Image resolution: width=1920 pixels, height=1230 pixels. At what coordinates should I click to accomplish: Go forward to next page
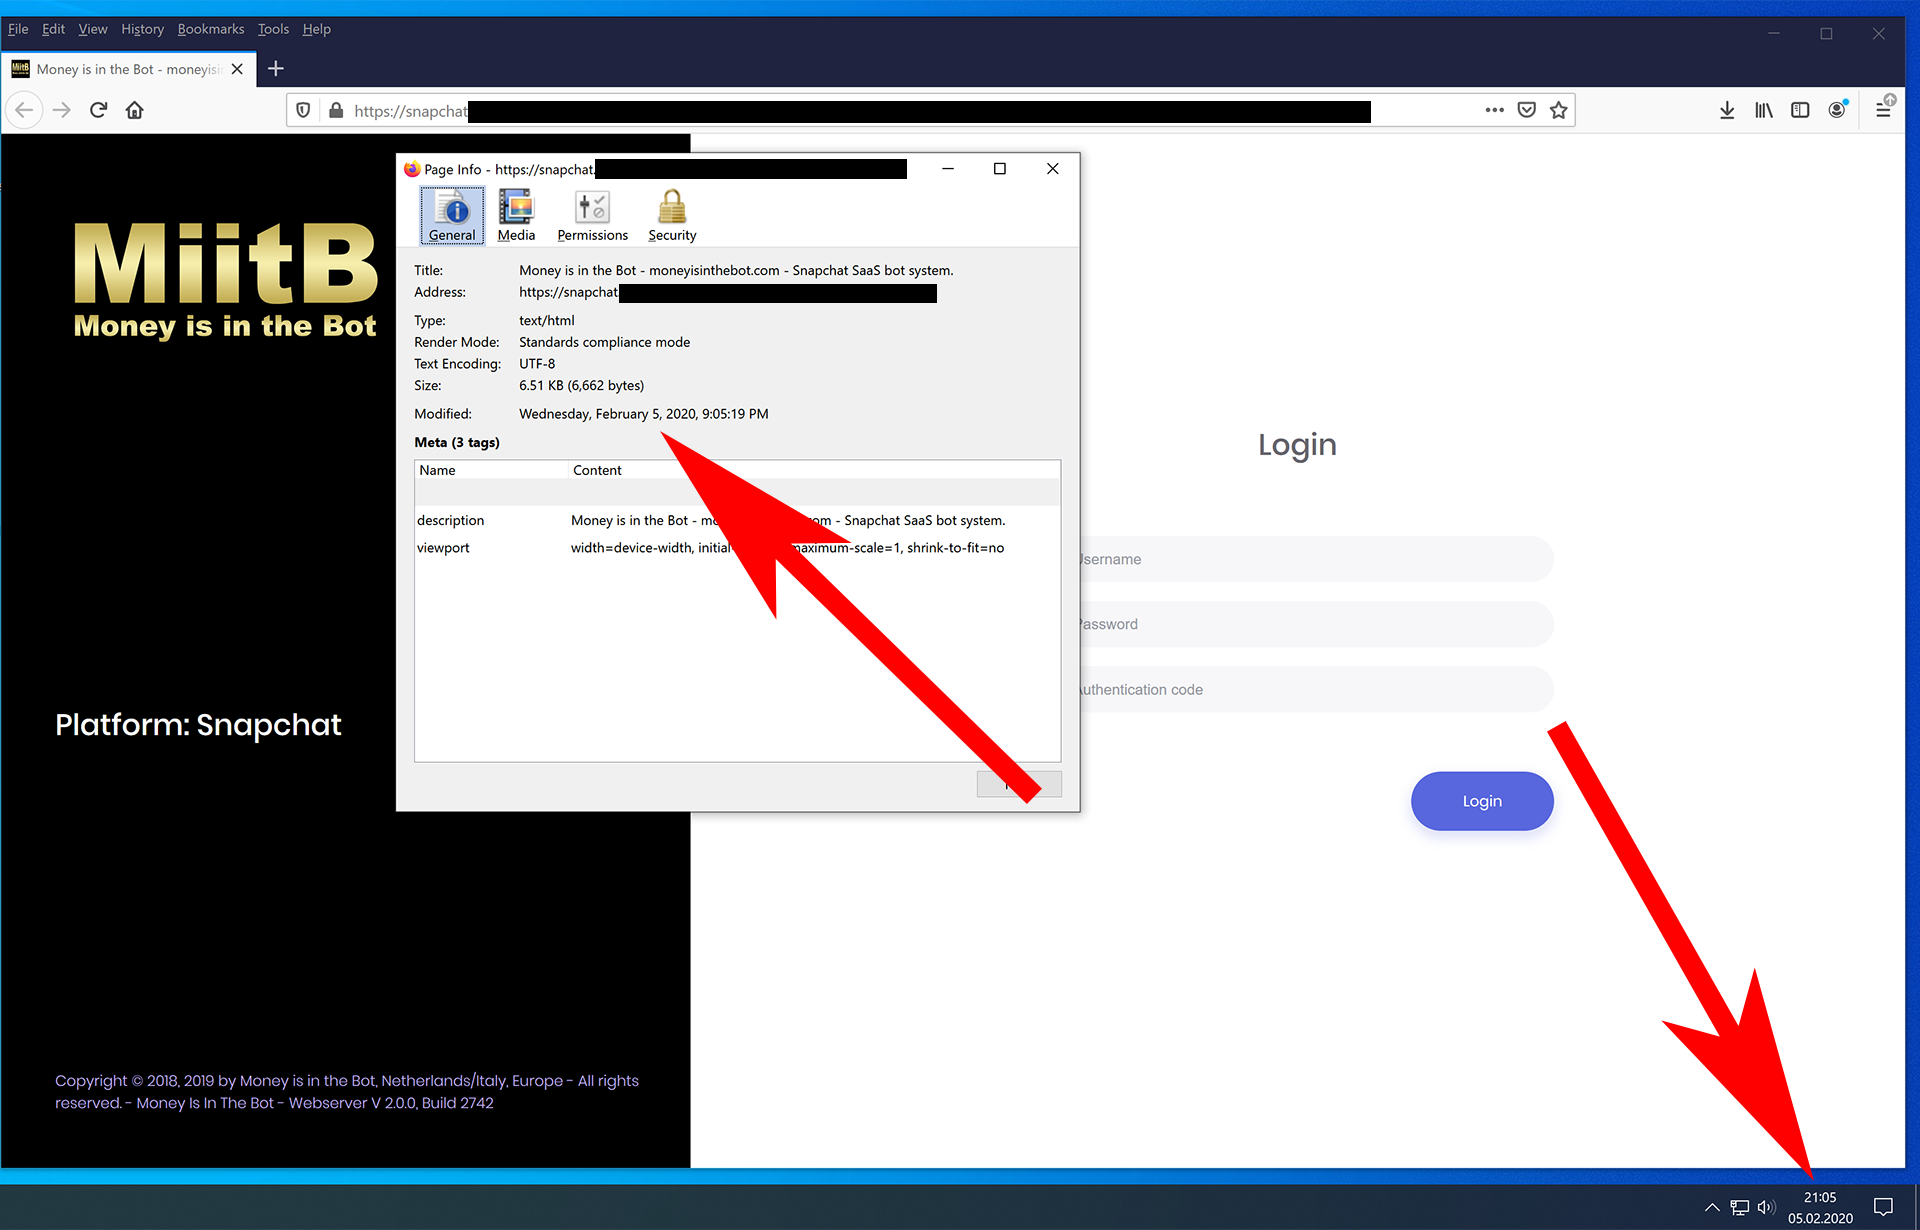[62, 110]
